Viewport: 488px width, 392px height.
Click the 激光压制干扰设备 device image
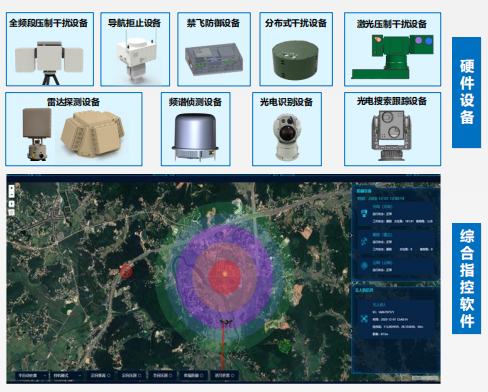(393, 57)
